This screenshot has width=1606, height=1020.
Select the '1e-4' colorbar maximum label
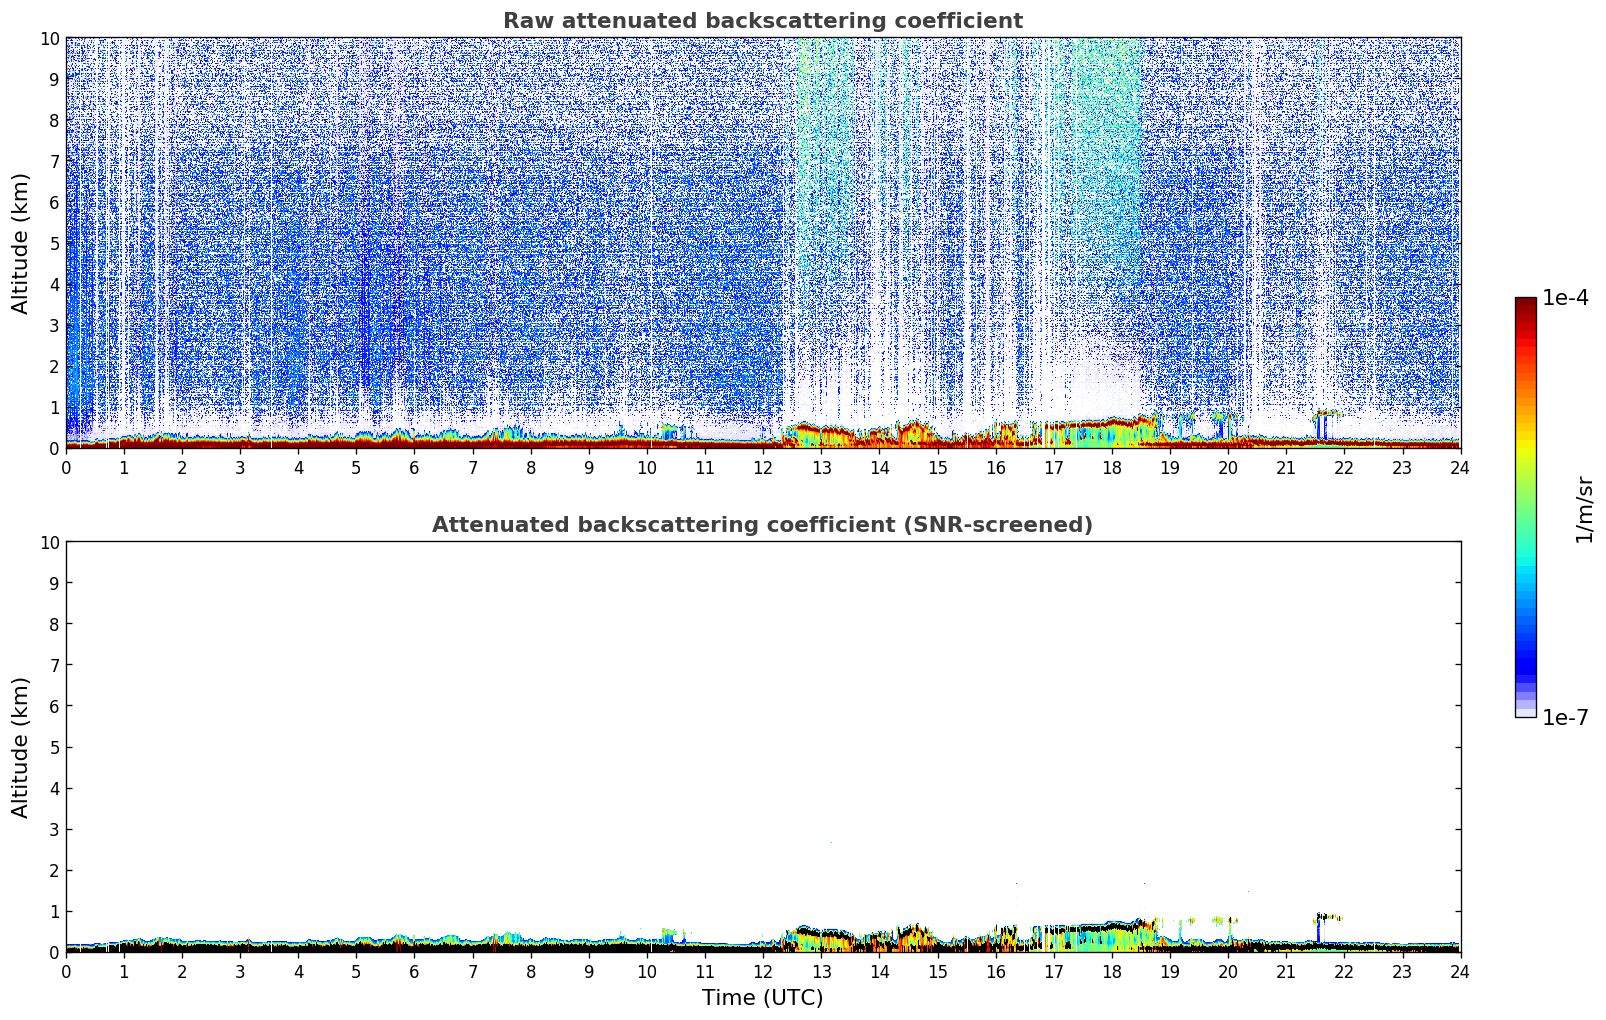[1565, 298]
